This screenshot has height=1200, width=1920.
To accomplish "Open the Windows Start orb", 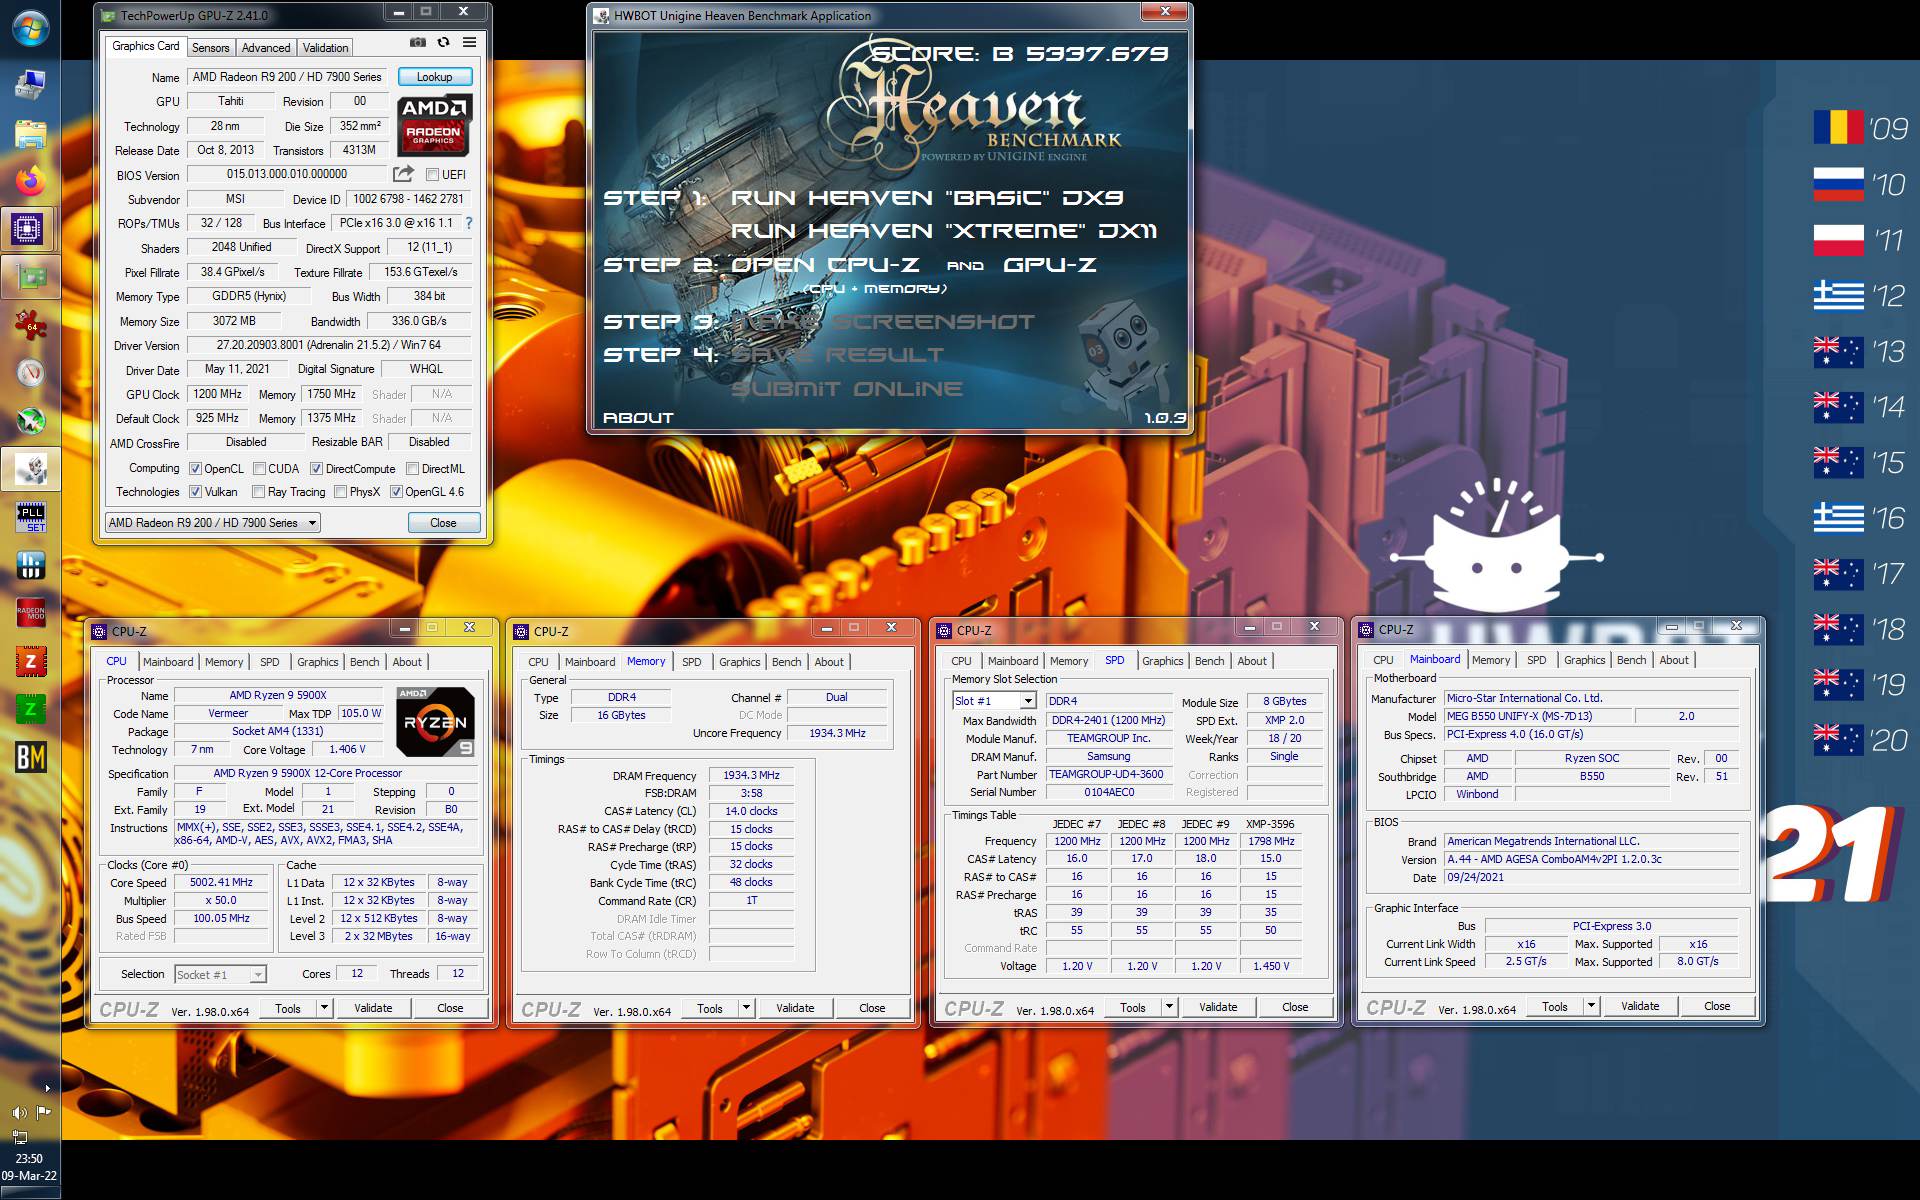I will click(30, 27).
